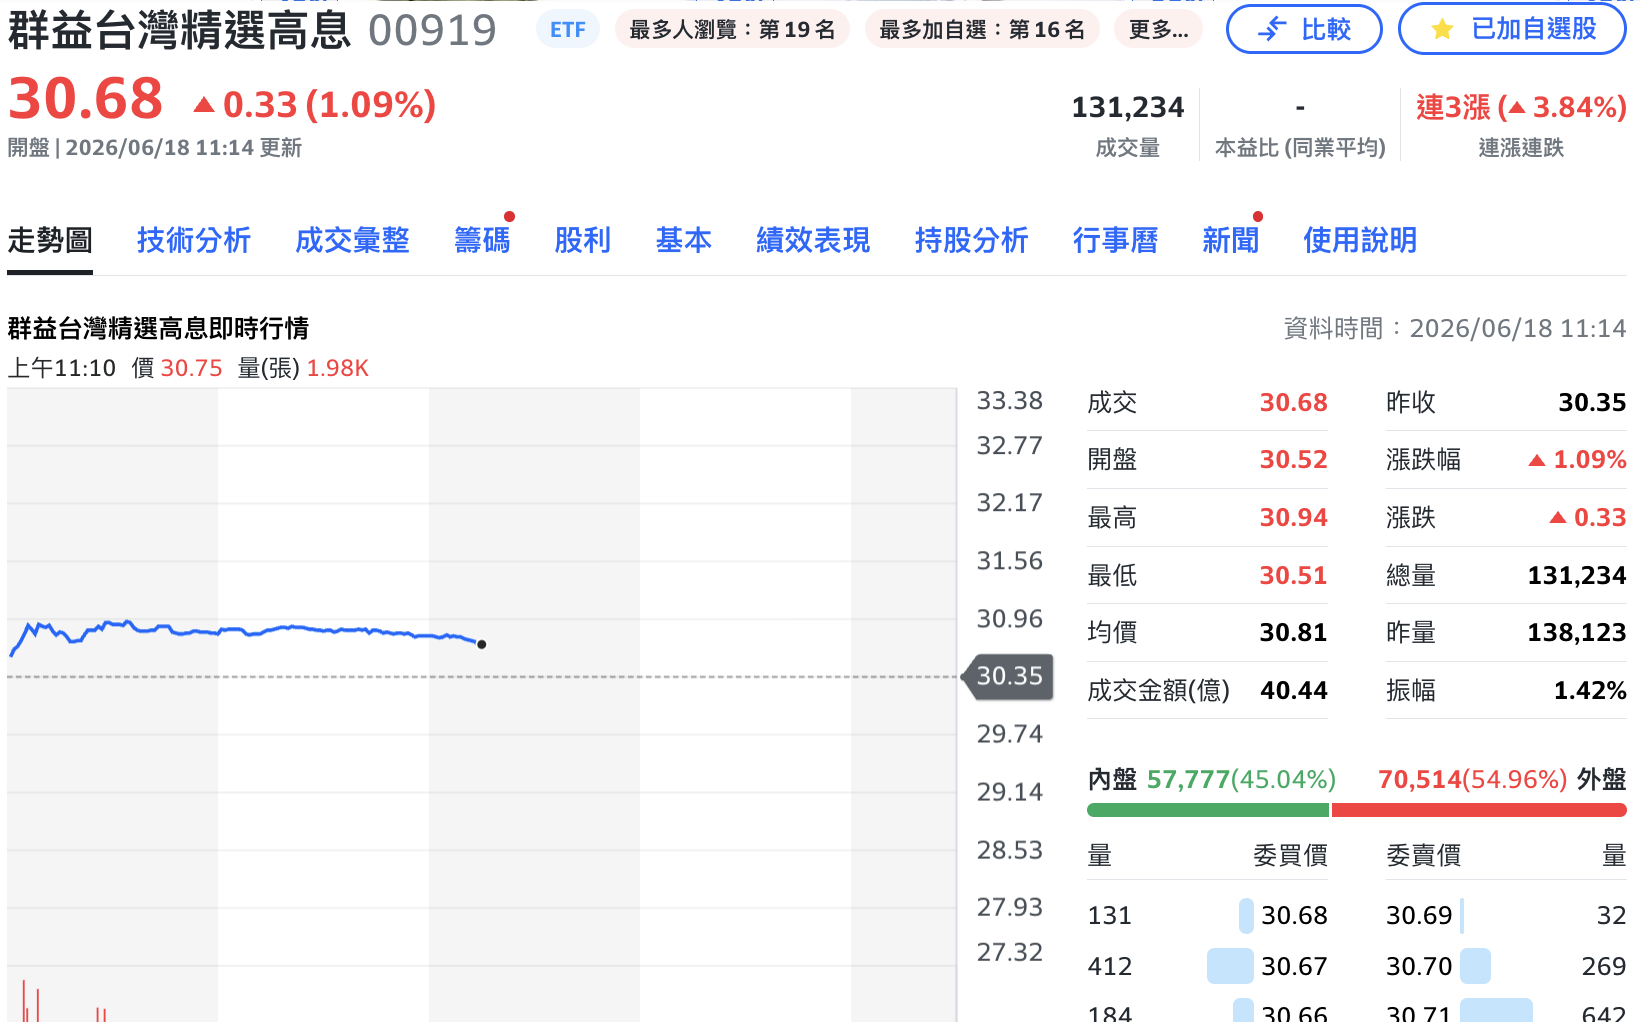The width and height of the screenshot is (1640, 1022).
Task: Open the 持股分析 tab
Action: 971,240
